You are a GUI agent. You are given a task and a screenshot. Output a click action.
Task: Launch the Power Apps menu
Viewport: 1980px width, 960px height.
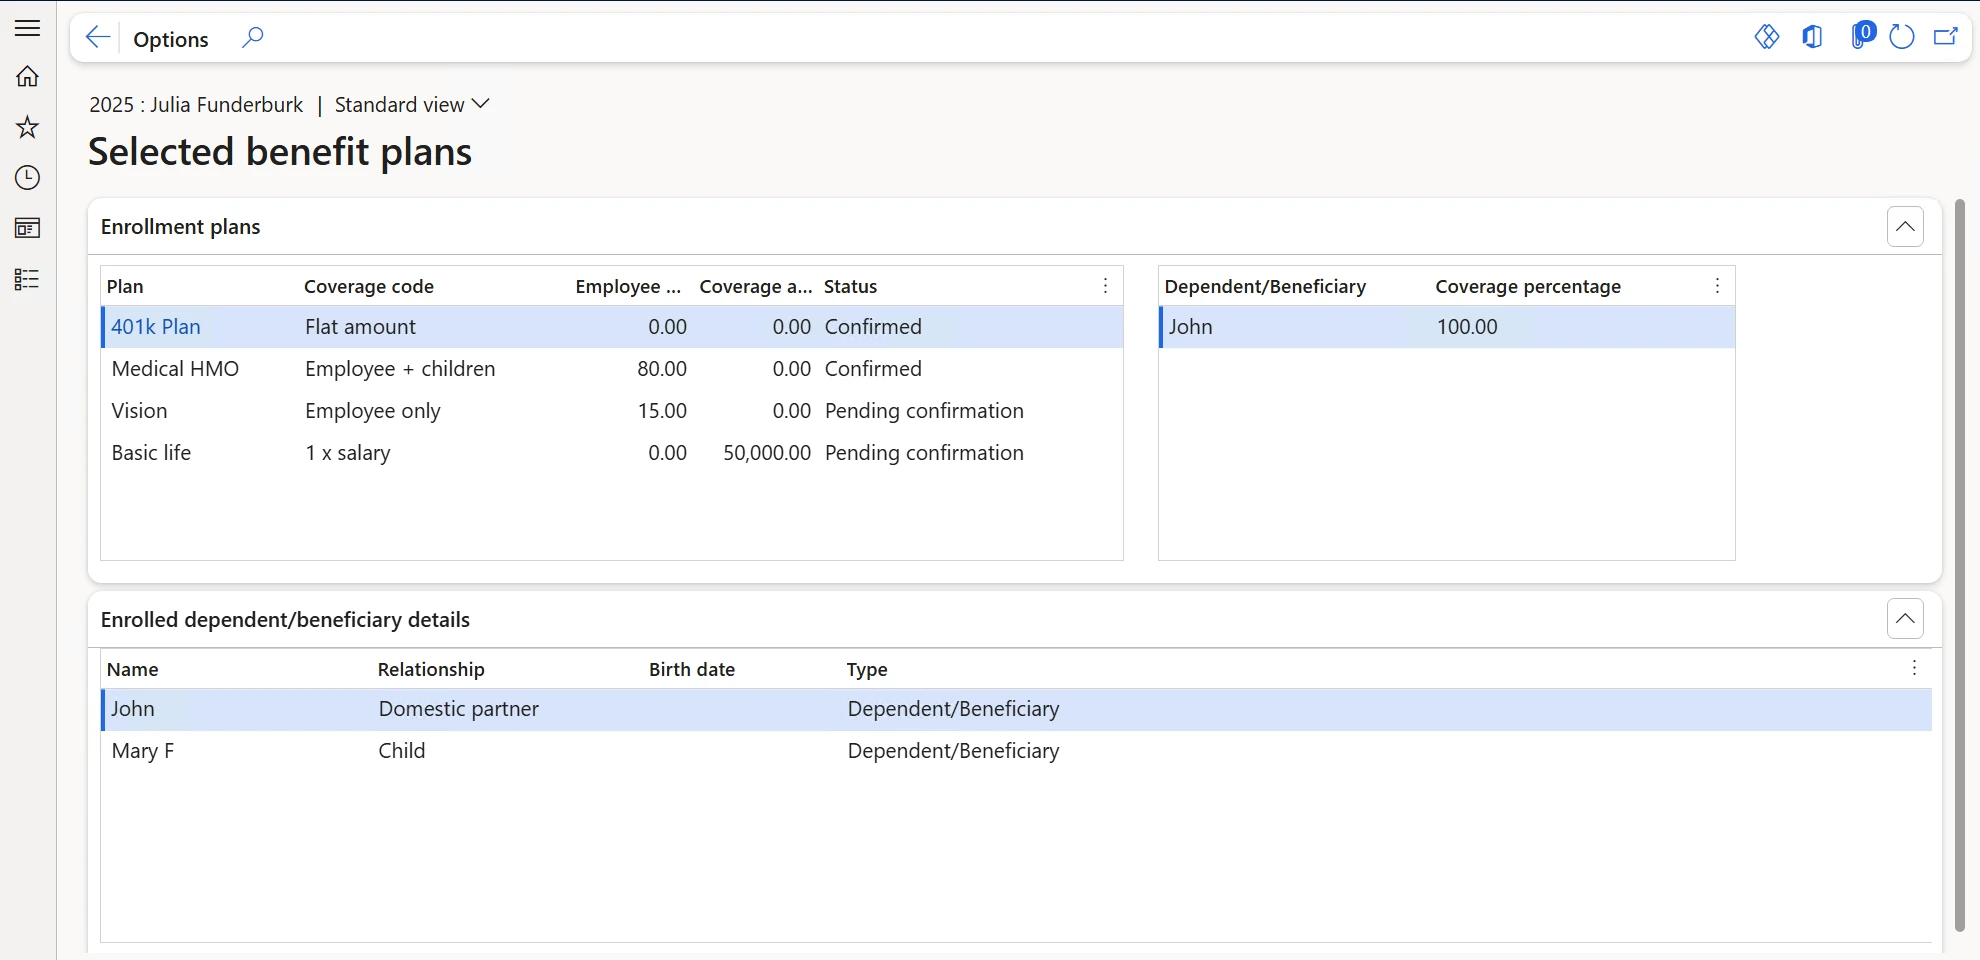(1766, 37)
